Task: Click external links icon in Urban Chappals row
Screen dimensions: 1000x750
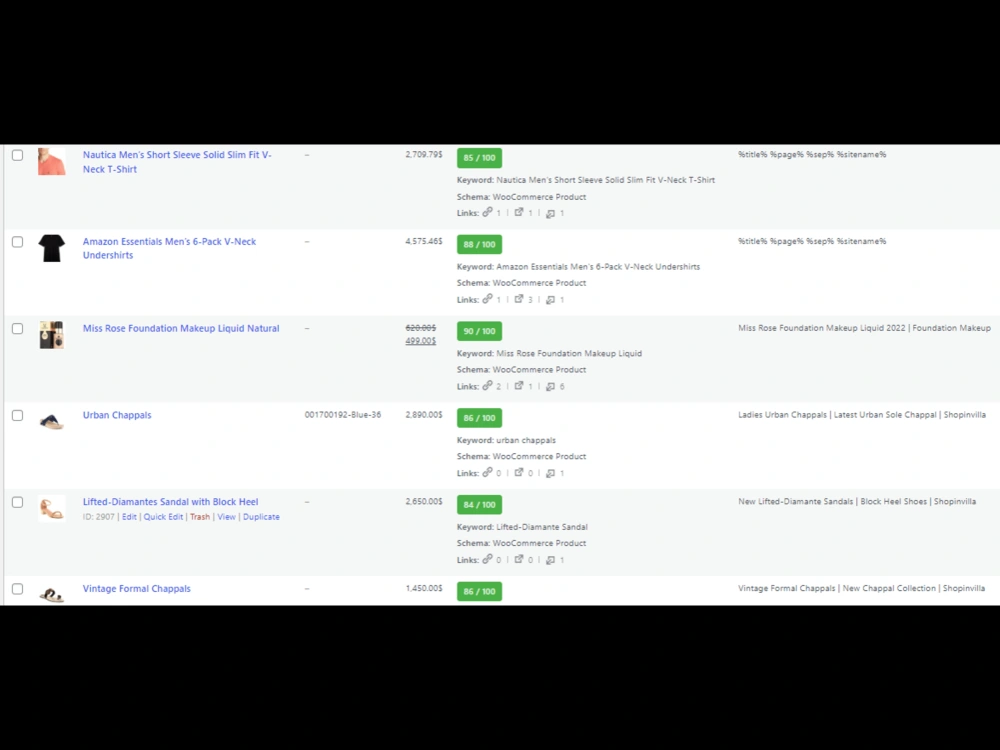Action: click(x=519, y=473)
